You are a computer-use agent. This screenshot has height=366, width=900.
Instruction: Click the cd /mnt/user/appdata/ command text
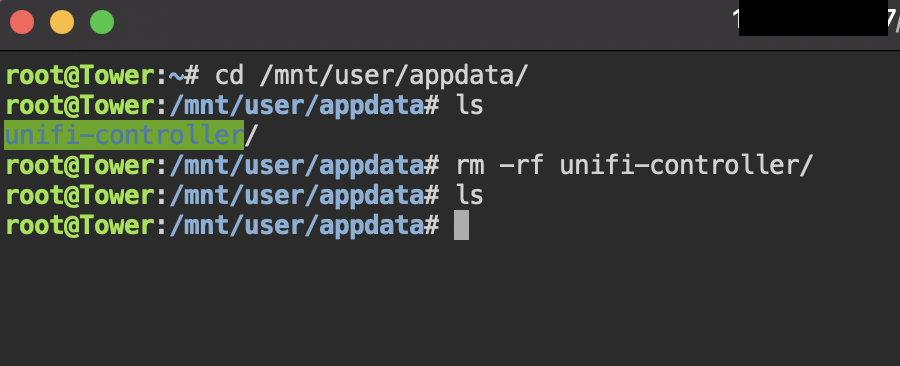click(x=371, y=76)
